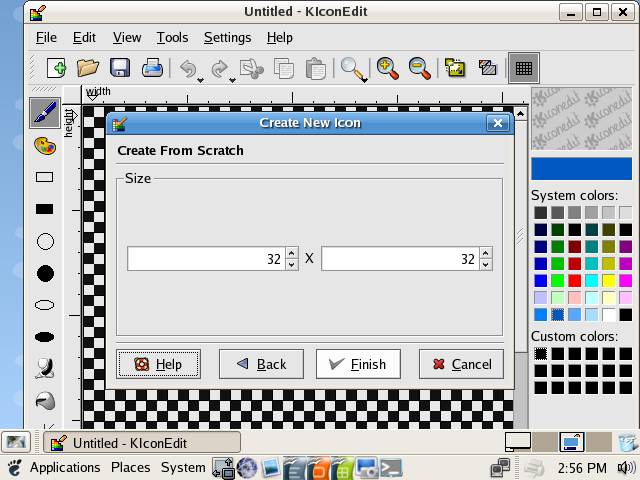The width and height of the screenshot is (640, 480).
Task: Toggle the grid display button
Action: [x=522, y=68]
